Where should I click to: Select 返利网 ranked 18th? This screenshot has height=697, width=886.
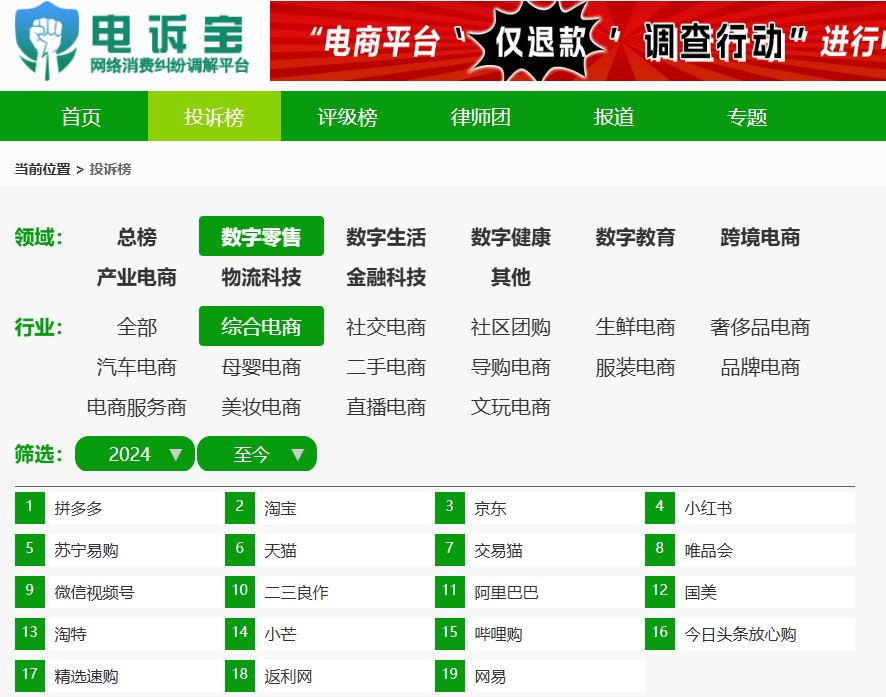click(x=330, y=676)
